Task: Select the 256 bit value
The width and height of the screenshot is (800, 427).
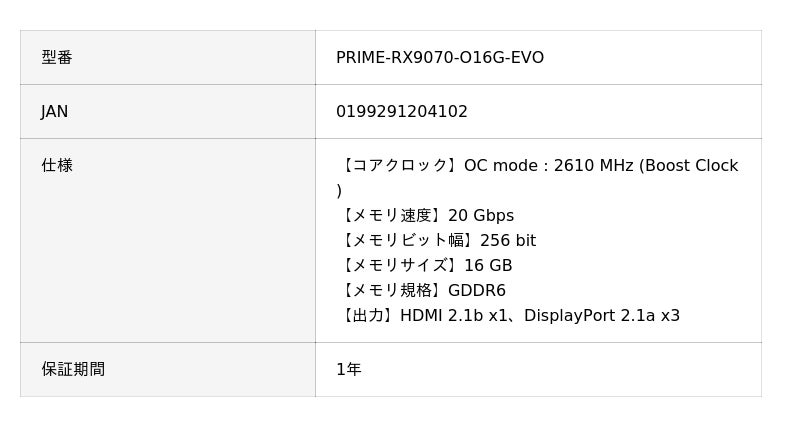Action: click(508, 241)
